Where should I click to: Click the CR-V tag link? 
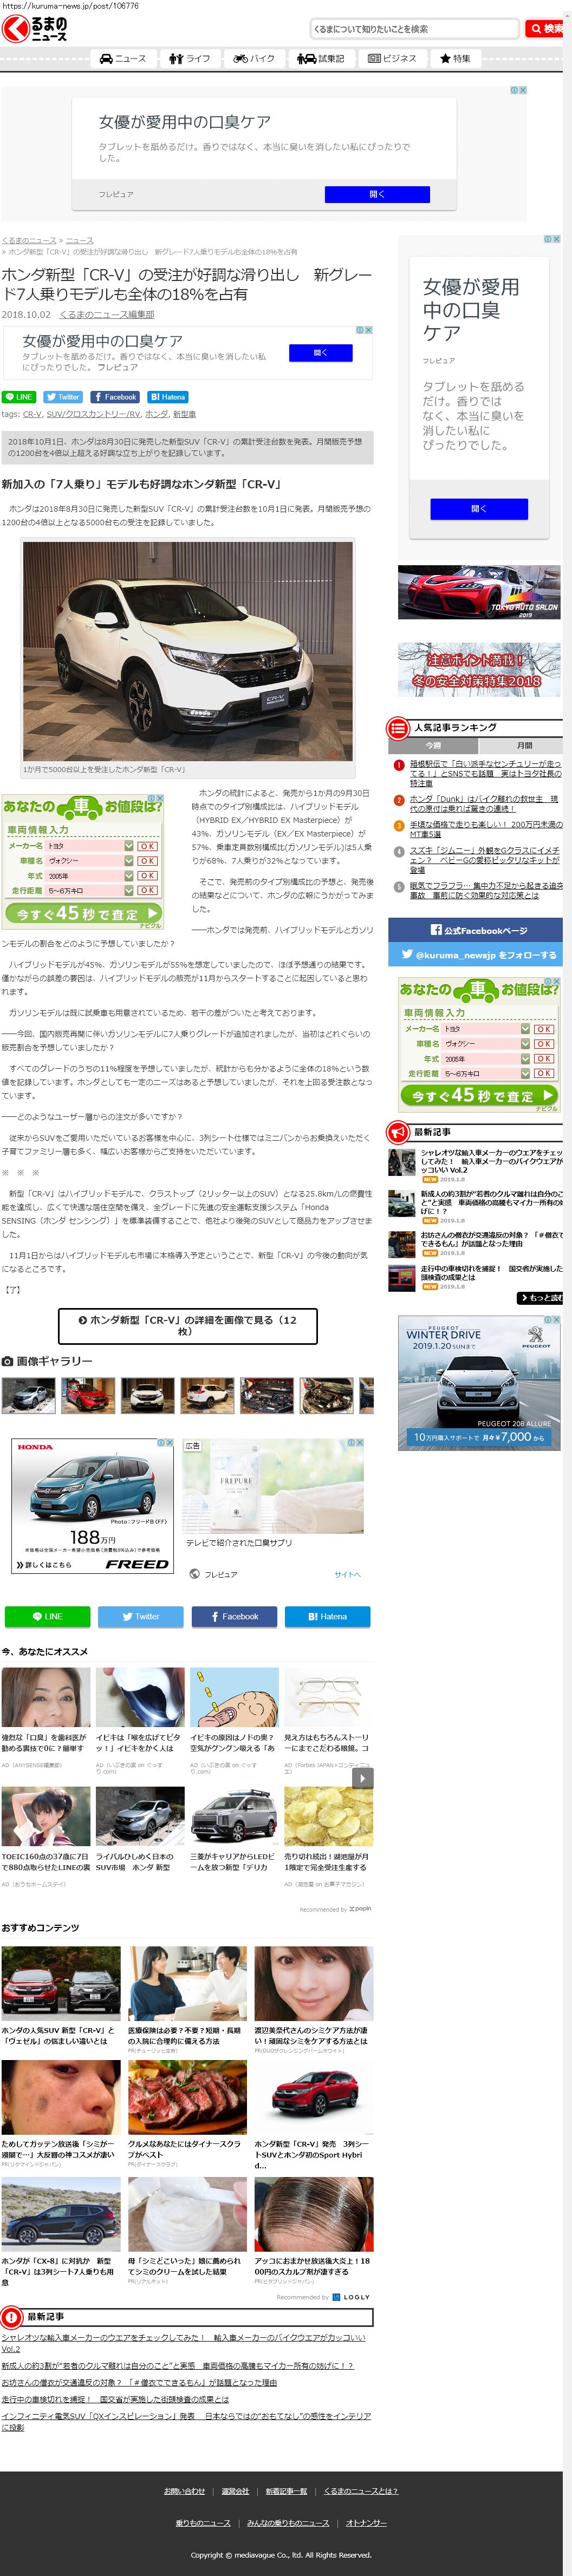[32, 414]
